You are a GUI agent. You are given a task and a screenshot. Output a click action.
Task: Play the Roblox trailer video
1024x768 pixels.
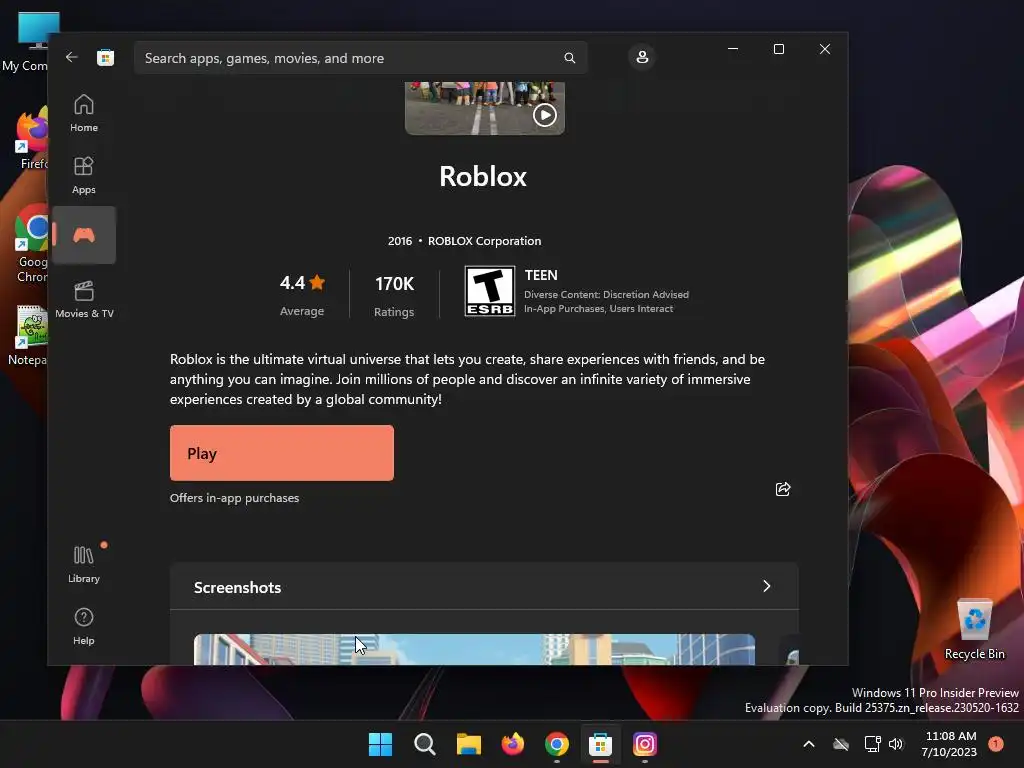click(x=545, y=116)
